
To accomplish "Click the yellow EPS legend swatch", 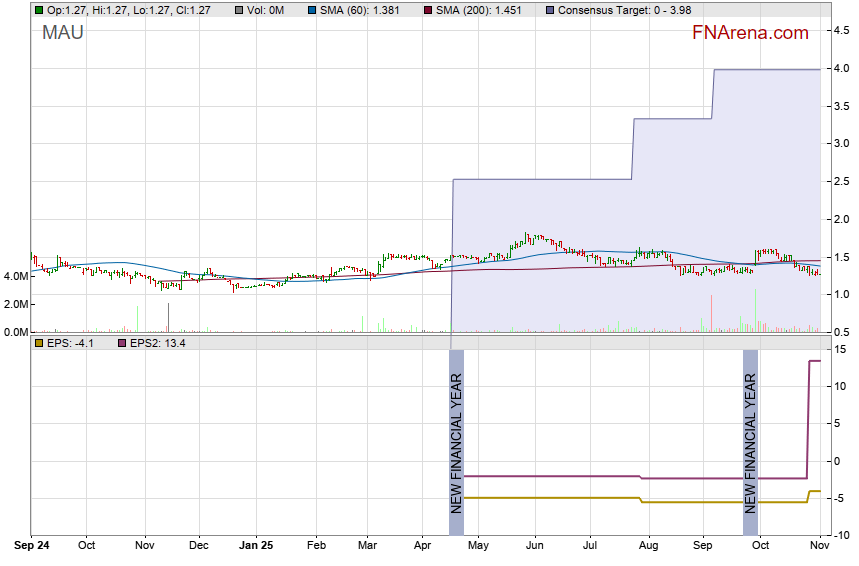I will coord(38,343).
